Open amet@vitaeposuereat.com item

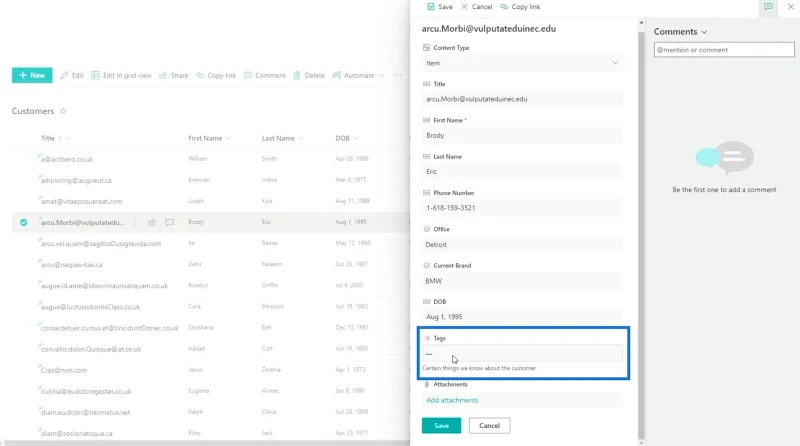(x=82, y=201)
